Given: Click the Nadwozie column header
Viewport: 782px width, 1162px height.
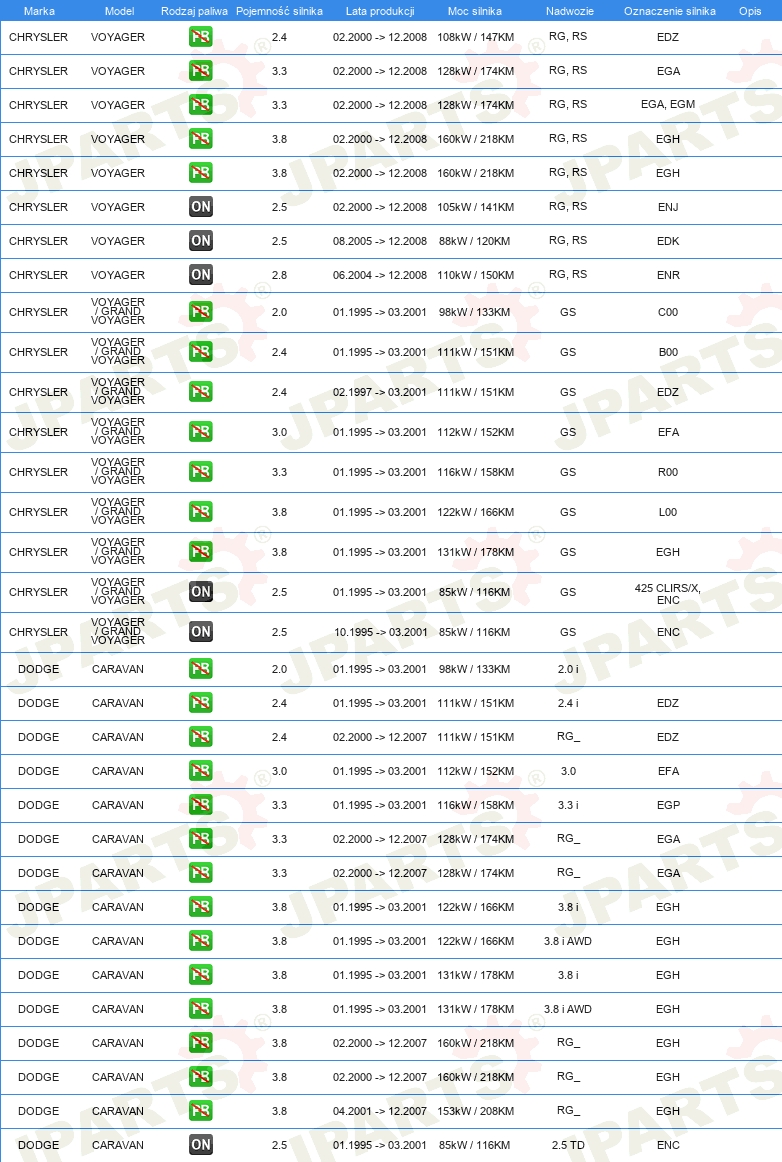Looking at the screenshot, I should pos(569,11).
